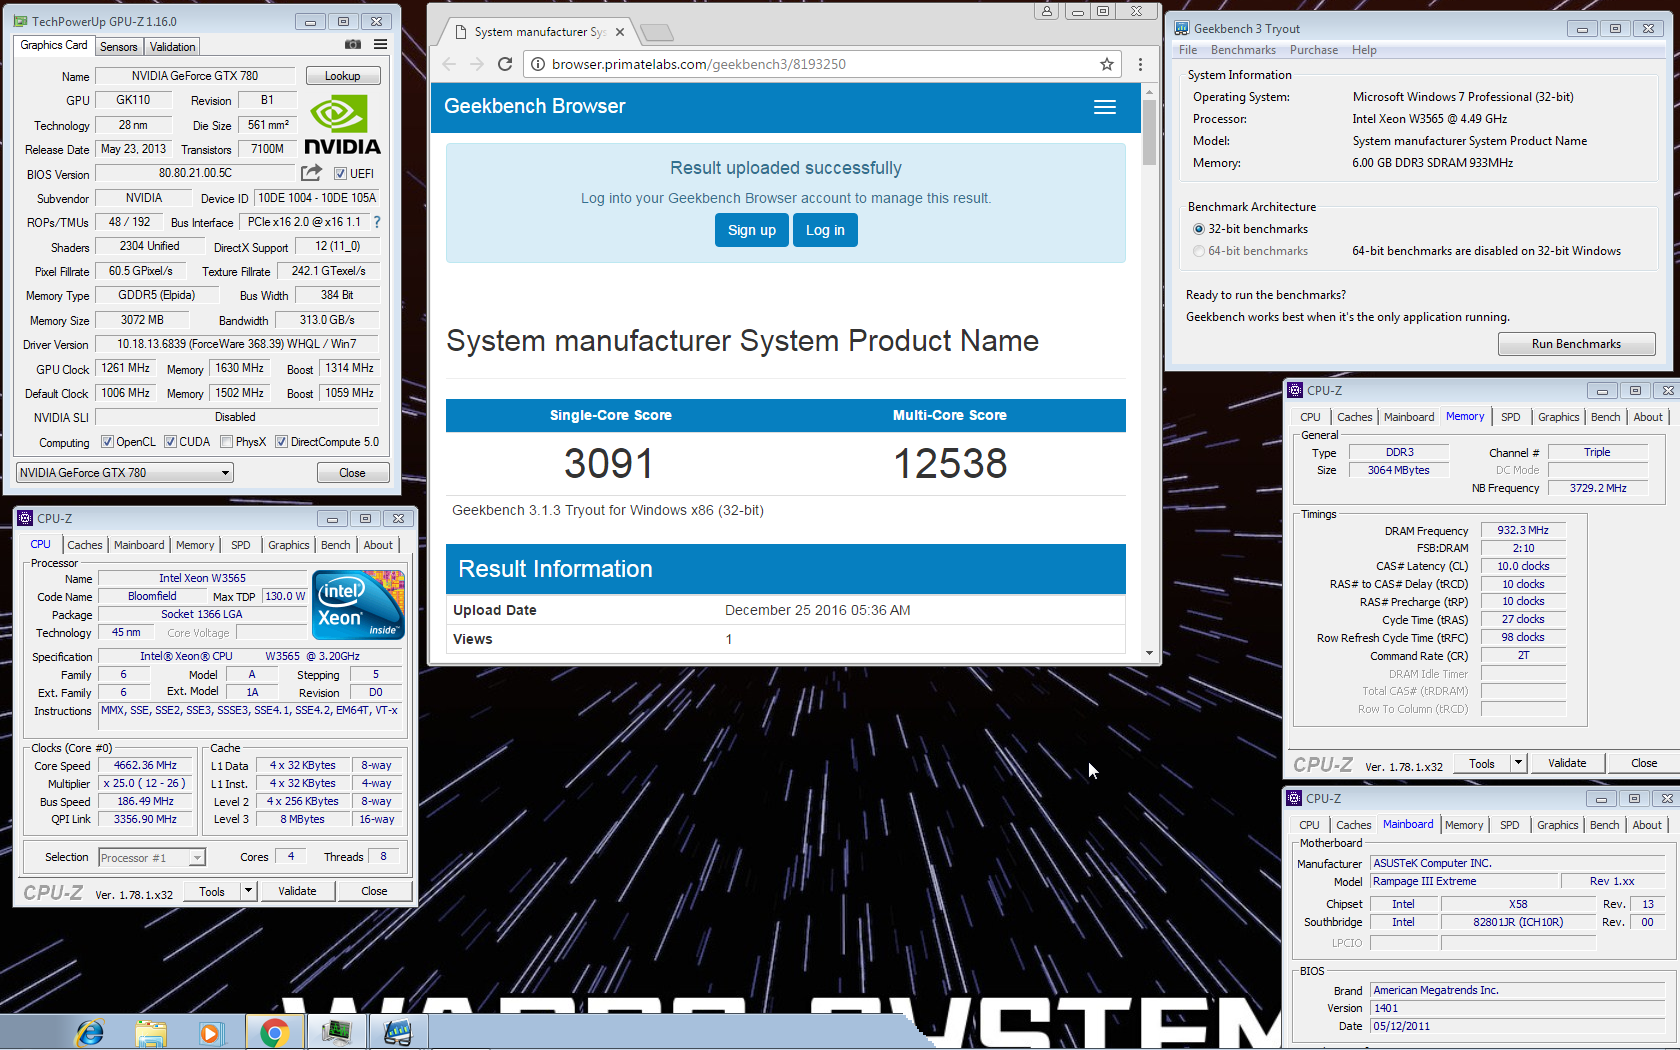Select the 32-bit benchmarks radio button
The height and width of the screenshot is (1050, 1680).
[1199, 229]
